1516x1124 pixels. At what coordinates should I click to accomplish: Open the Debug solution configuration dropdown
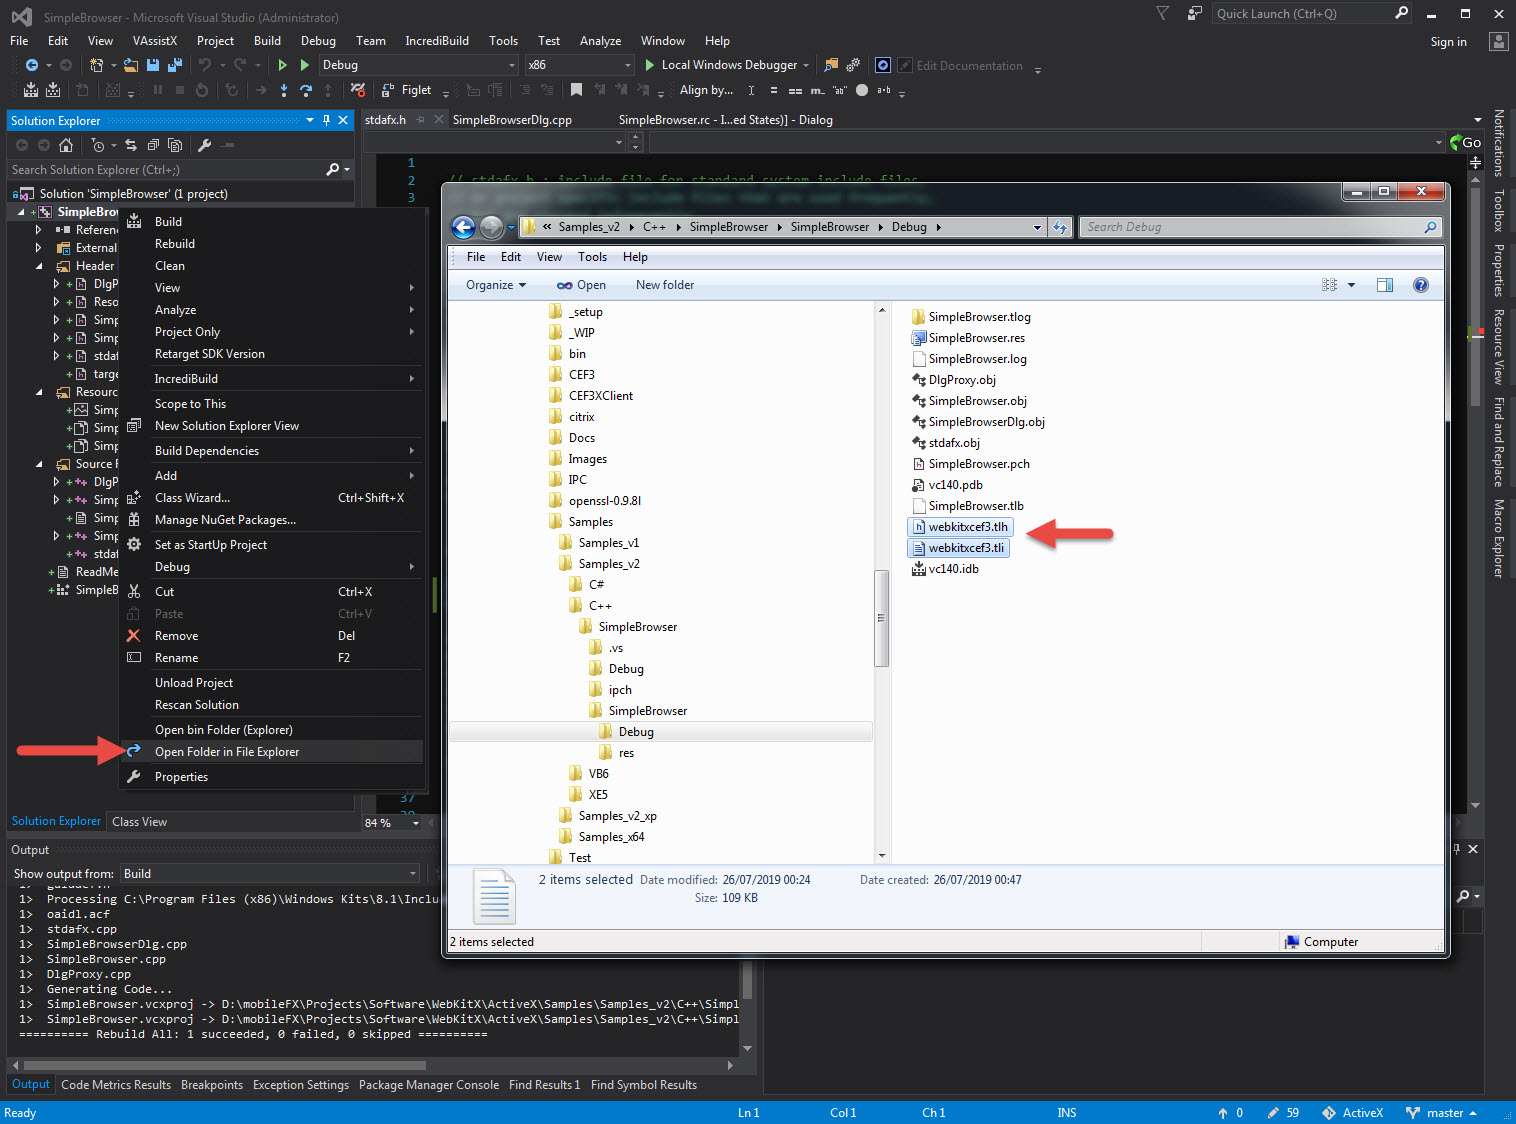418,65
